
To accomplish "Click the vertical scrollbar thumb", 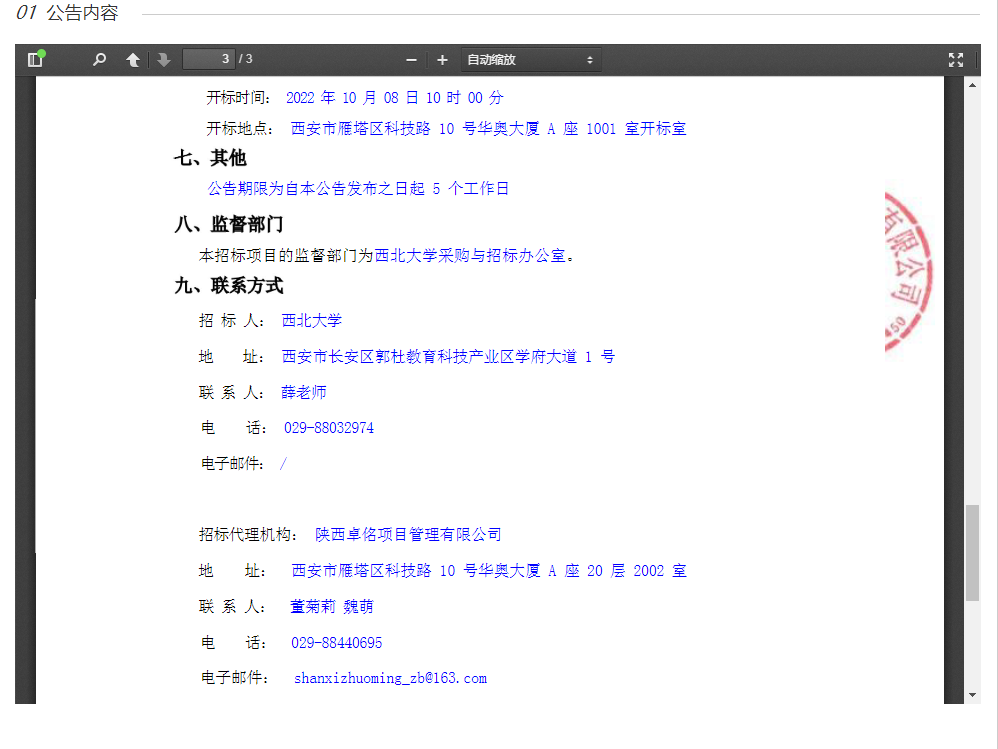I will point(972,552).
